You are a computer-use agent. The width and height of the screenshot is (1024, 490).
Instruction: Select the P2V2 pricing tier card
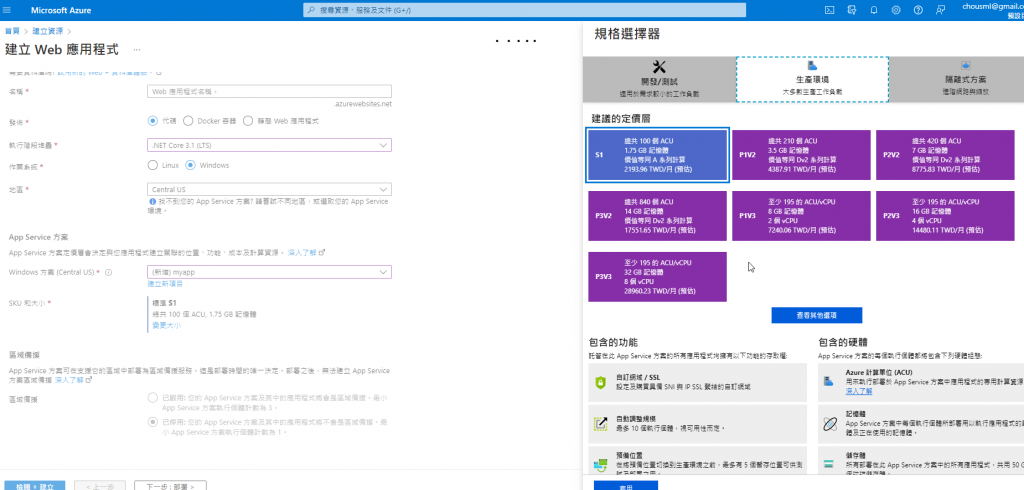tap(944, 155)
